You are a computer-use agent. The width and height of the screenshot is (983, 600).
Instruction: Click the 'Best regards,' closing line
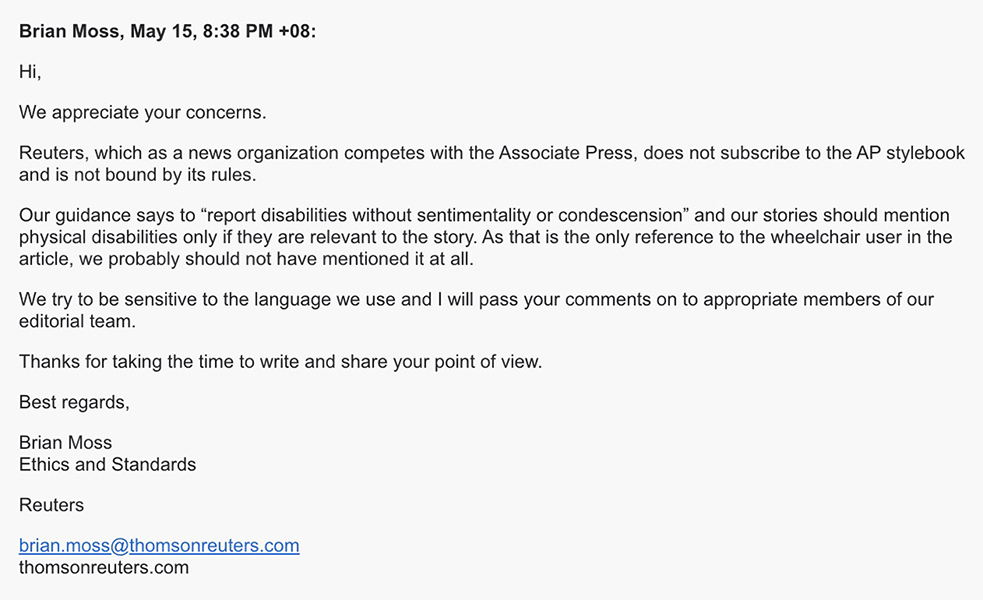pyautogui.click(x=74, y=403)
